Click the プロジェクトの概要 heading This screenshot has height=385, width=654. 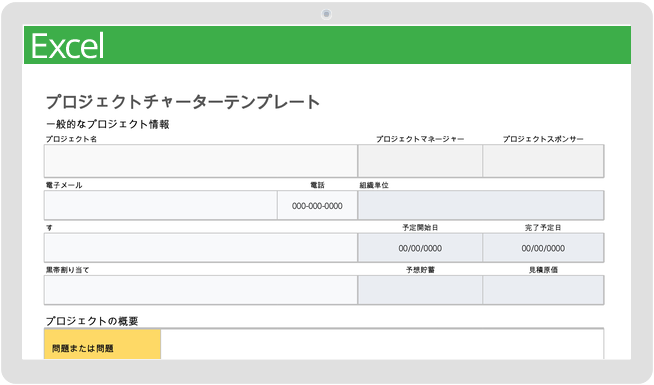[x=92, y=321]
